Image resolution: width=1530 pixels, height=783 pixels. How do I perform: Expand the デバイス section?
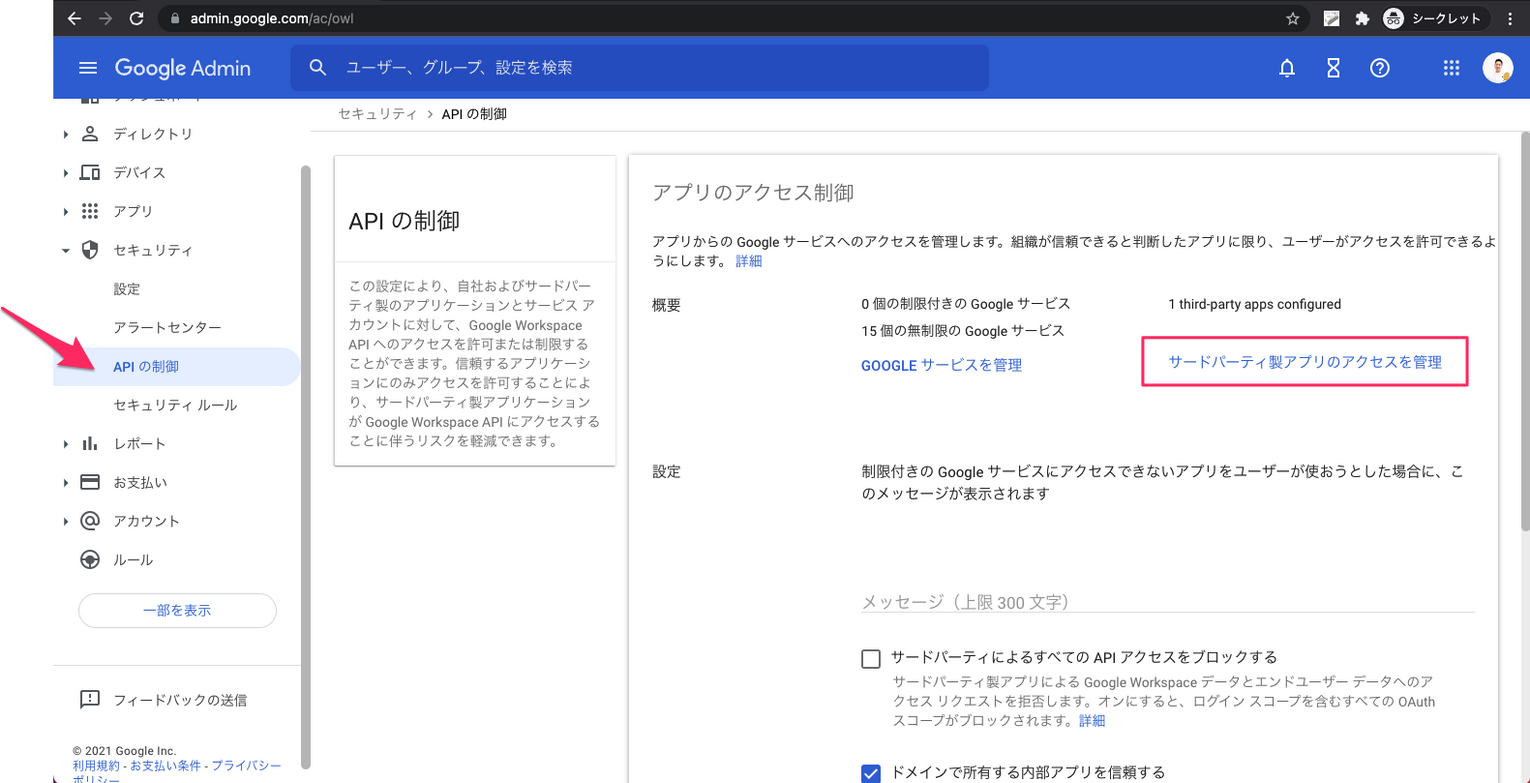[x=66, y=173]
